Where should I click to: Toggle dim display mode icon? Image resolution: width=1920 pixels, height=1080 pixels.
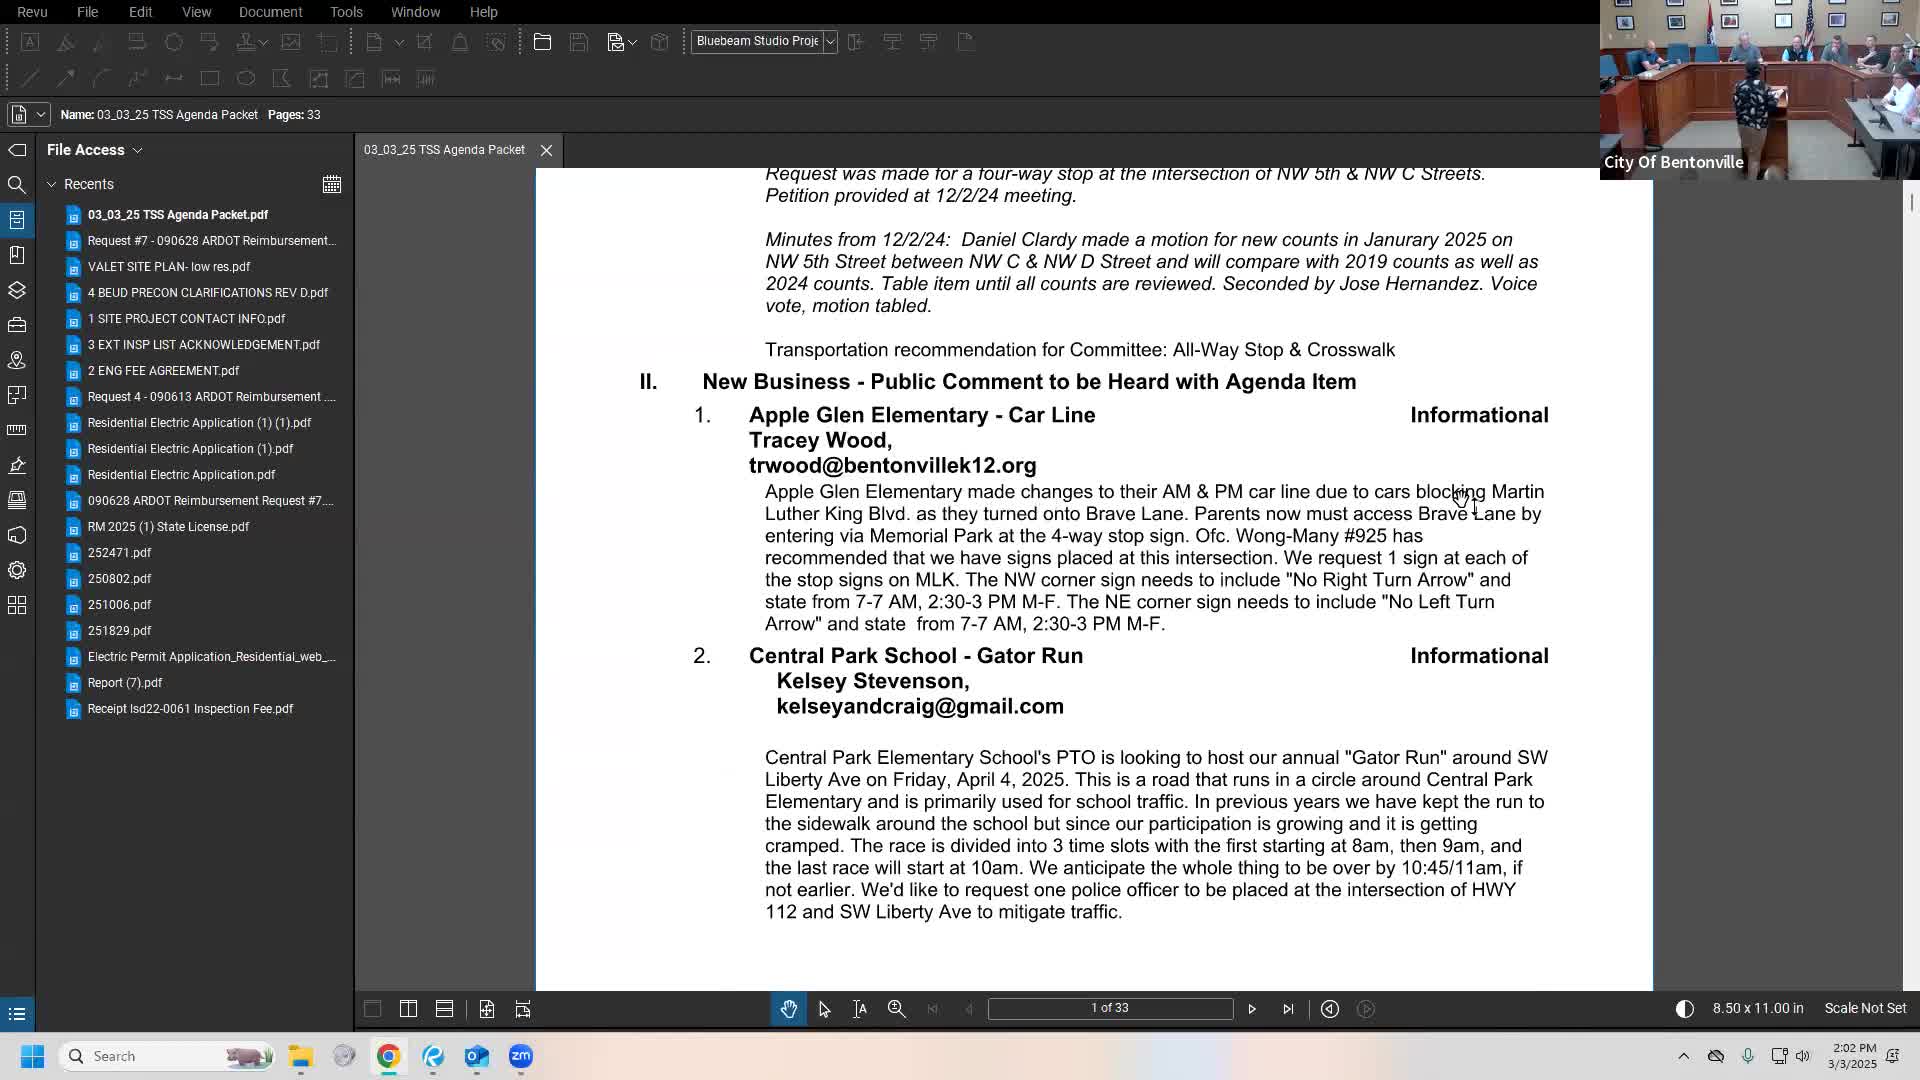point(1684,1008)
